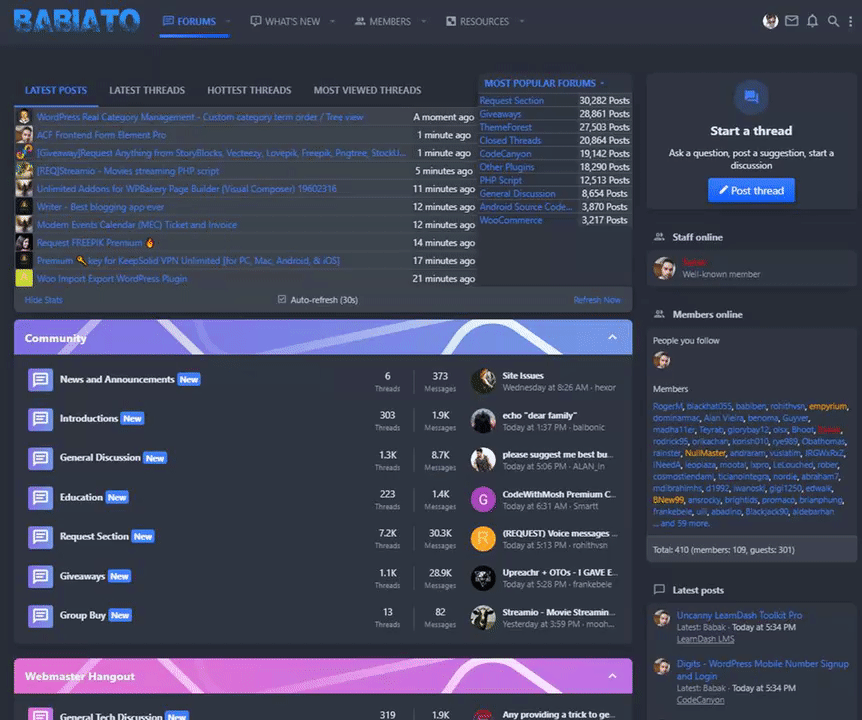Toggle the Auto-refresh (30s) checkbox
The width and height of the screenshot is (862, 720).
[x=282, y=300]
